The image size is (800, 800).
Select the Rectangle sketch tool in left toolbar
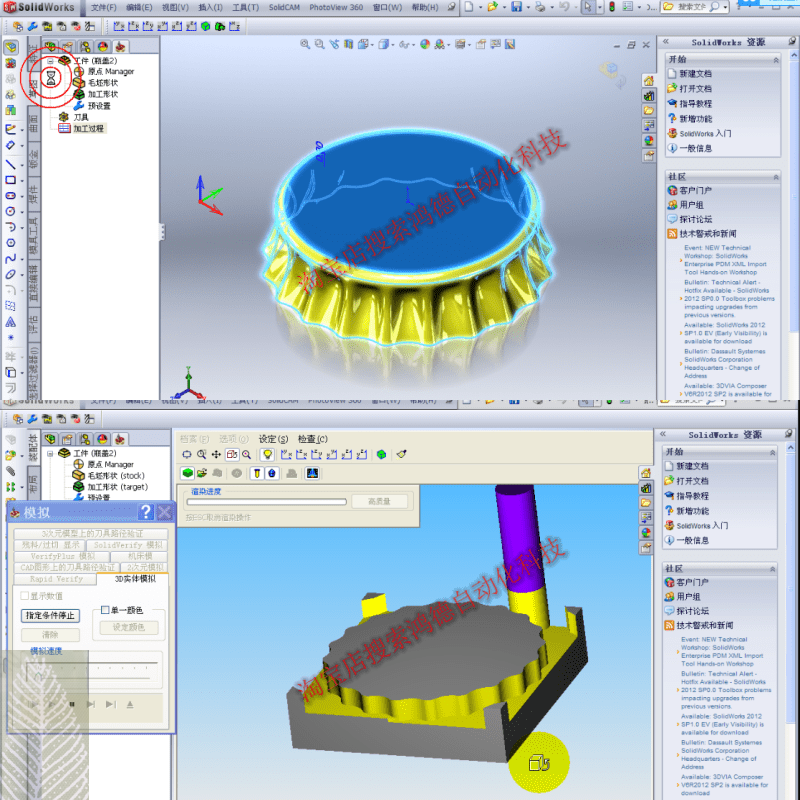coord(10,180)
